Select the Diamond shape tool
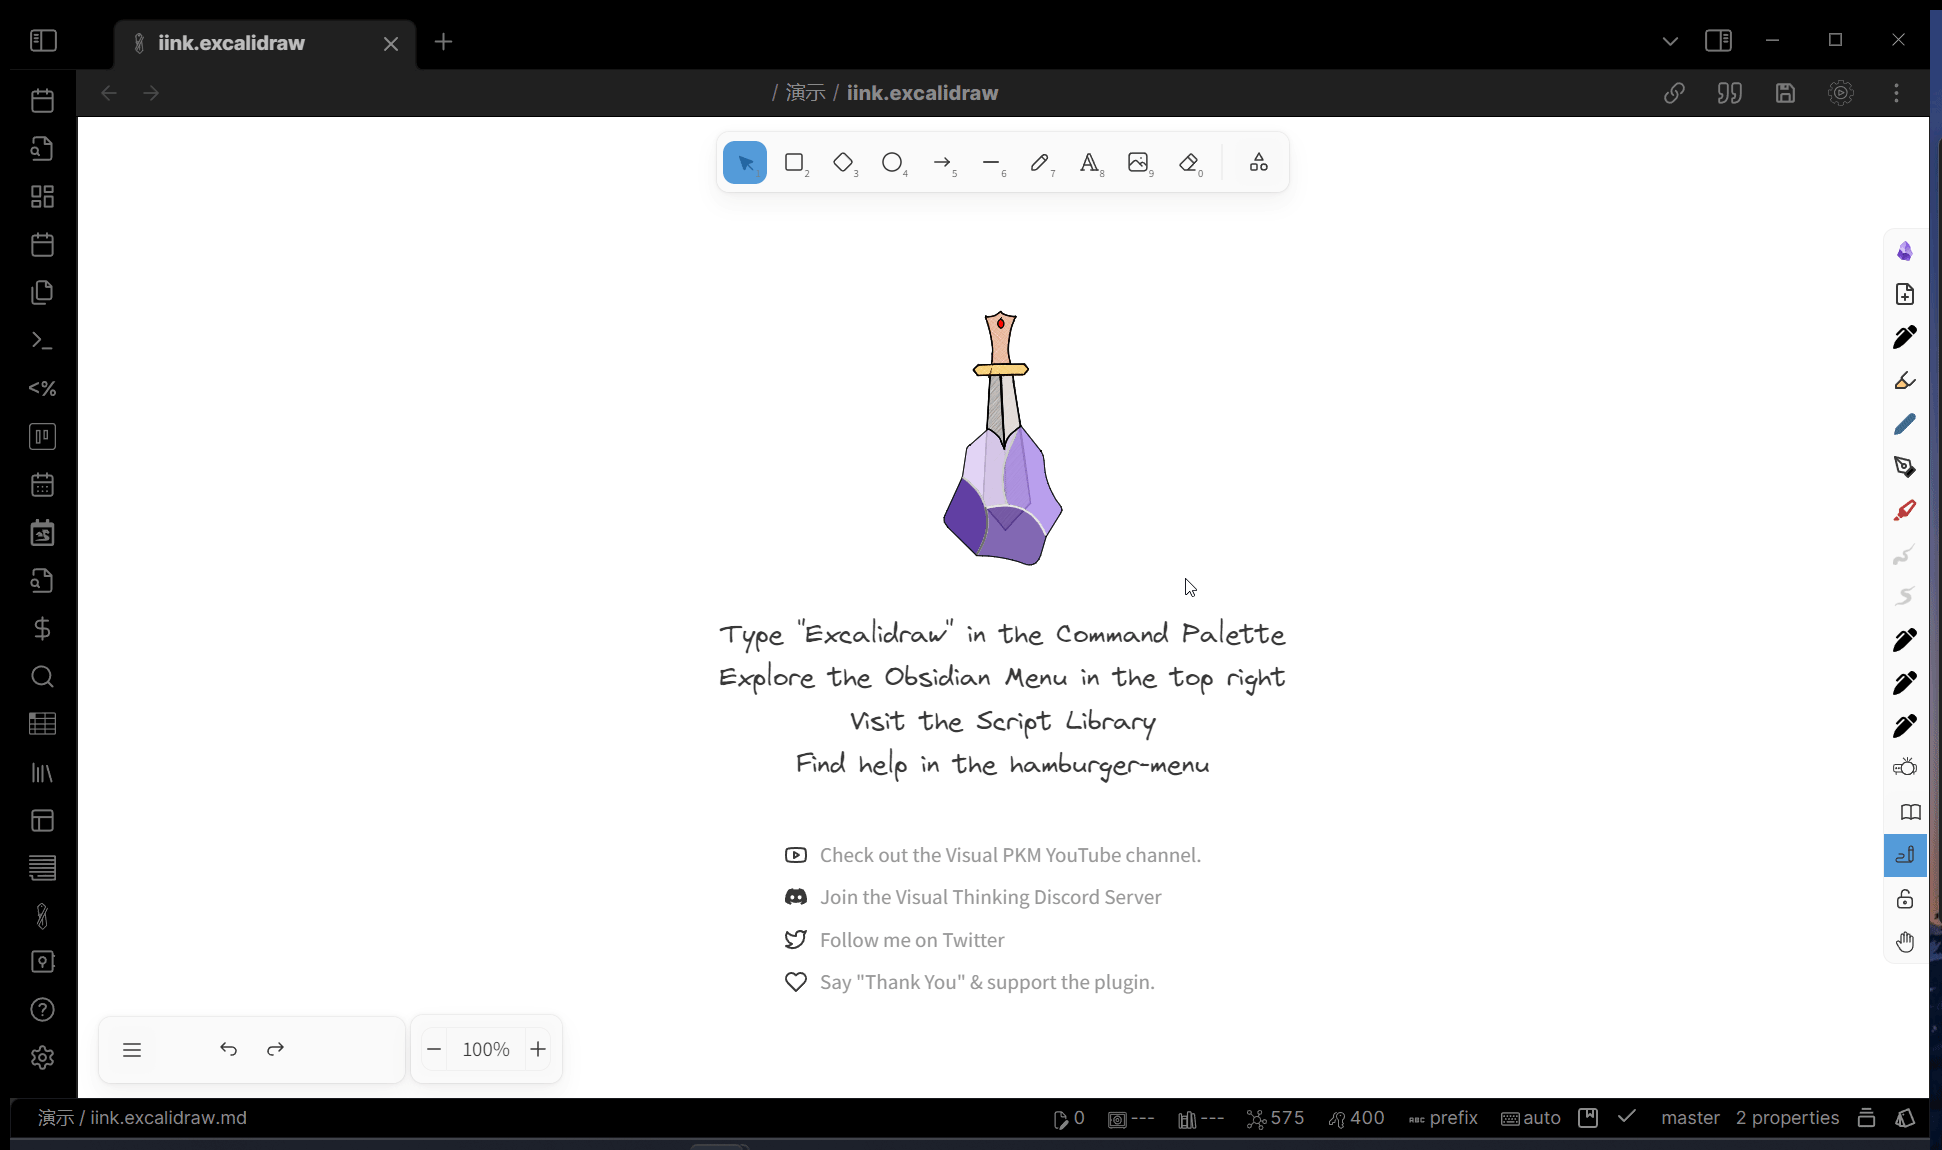The width and height of the screenshot is (1942, 1150). pyautogui.click(x=844, y=163)
